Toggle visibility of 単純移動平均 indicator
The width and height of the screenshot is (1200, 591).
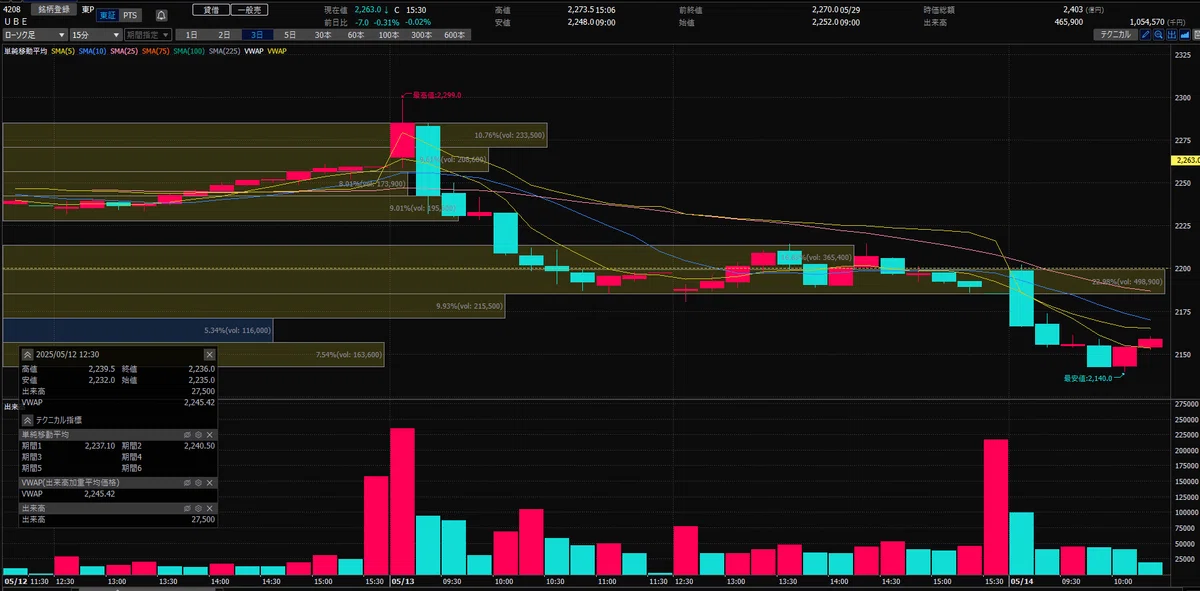tap(187, 435)
